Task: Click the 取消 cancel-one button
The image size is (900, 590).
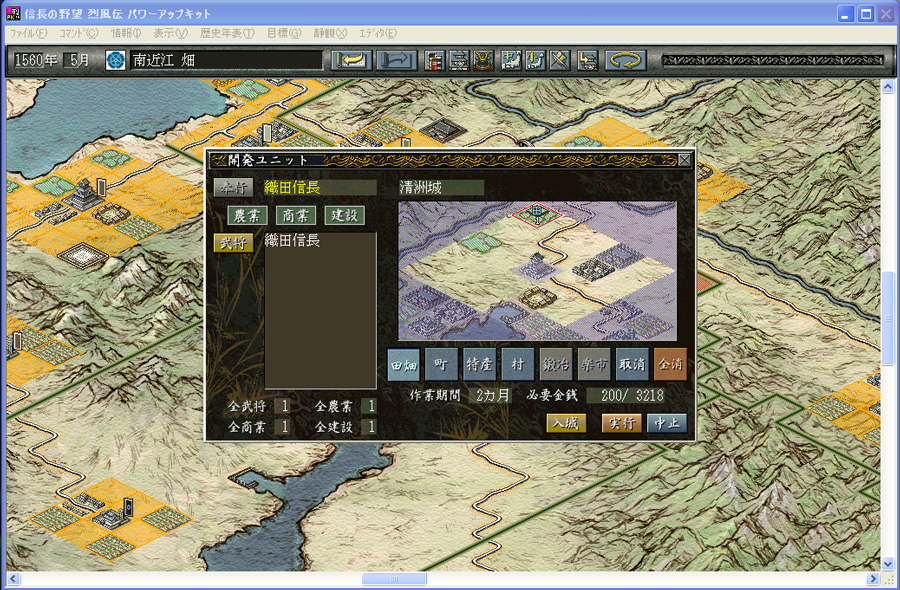Action: [x=632, y=364]
